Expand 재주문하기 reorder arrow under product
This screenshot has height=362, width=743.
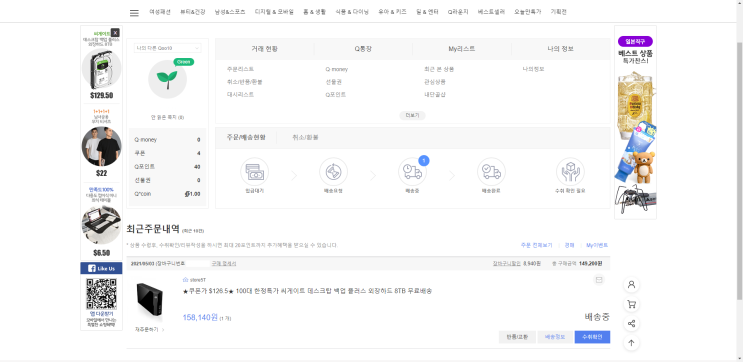click(x=150, y=329)
